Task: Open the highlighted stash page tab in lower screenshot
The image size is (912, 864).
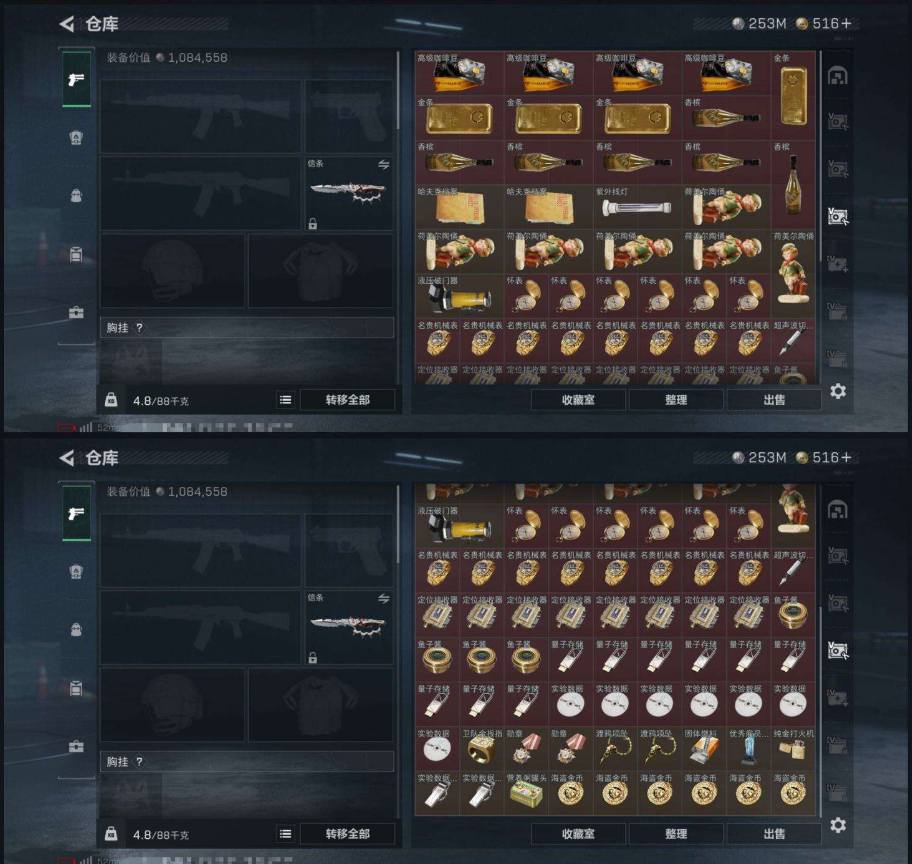Action: click(838, 650)
